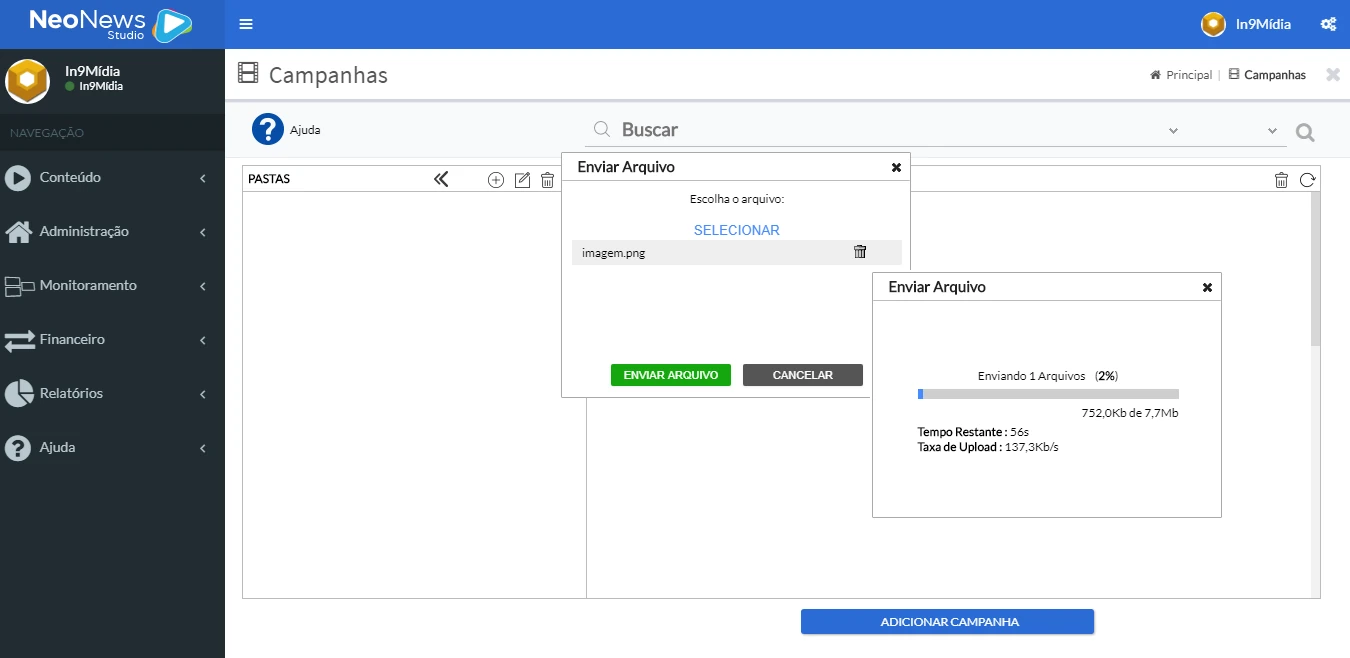Click the In9Mídia username in top bar

click(x=1263, y=24)
